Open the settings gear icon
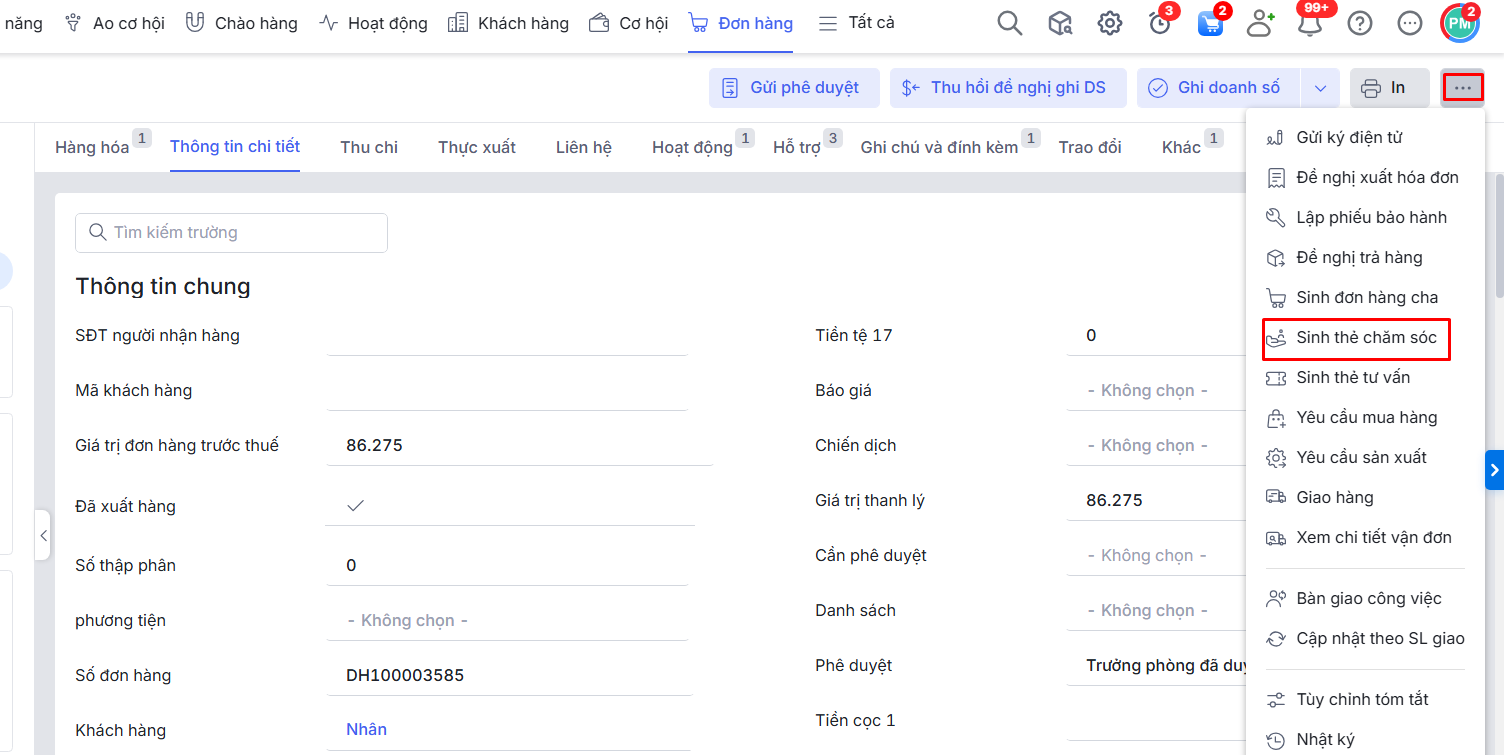 [1110, 23]
